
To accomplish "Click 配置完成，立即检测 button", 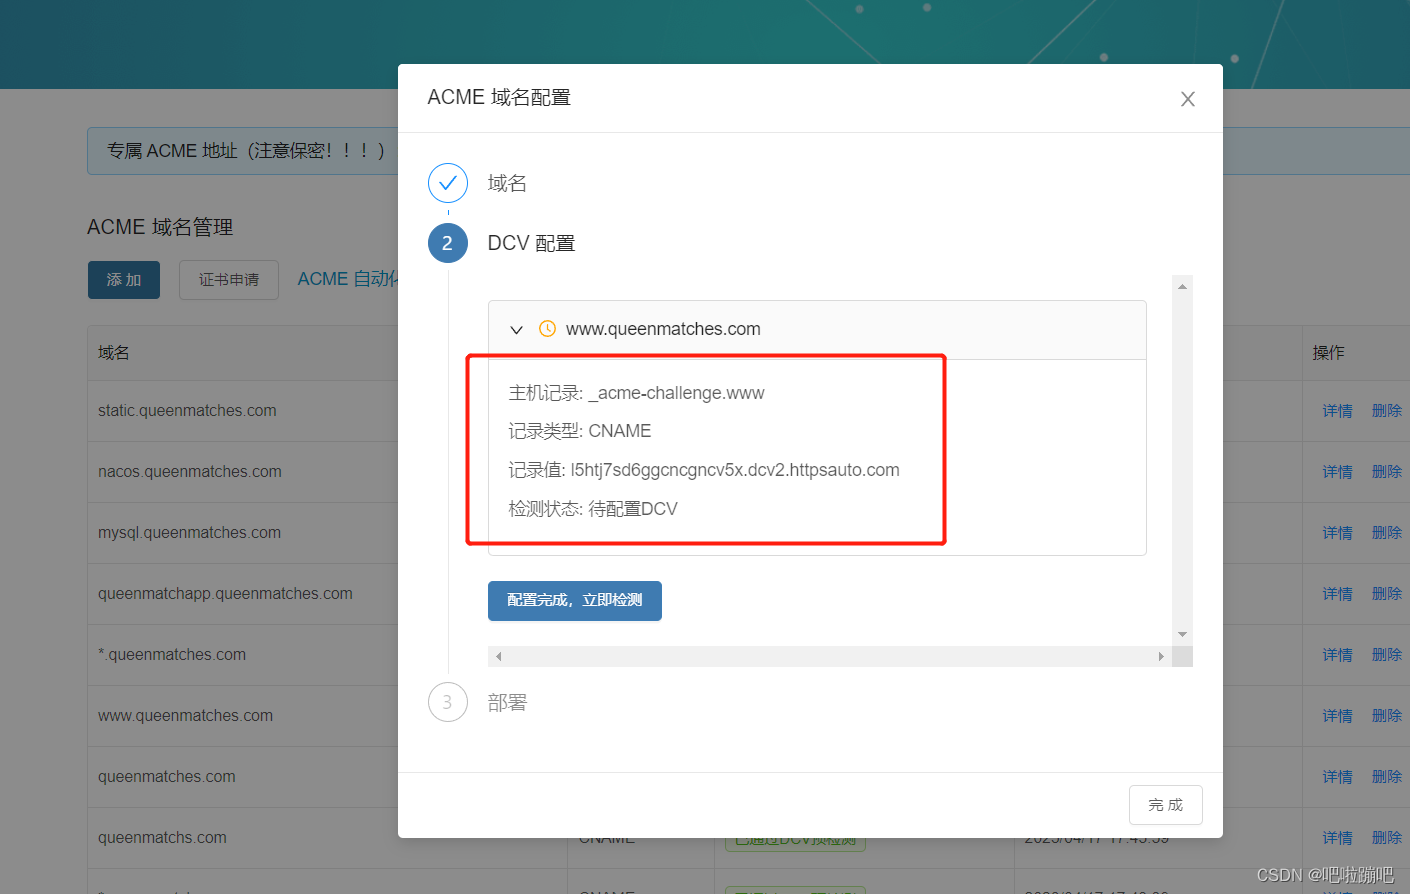I will click(574, 600).
